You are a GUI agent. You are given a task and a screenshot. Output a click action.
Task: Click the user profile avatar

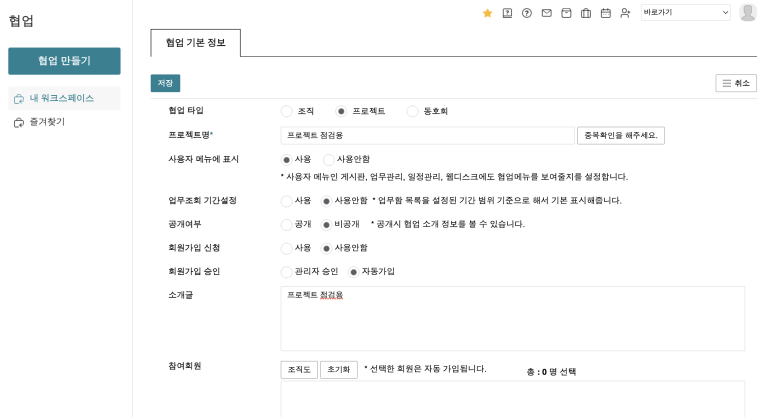(x=747, y=13)
